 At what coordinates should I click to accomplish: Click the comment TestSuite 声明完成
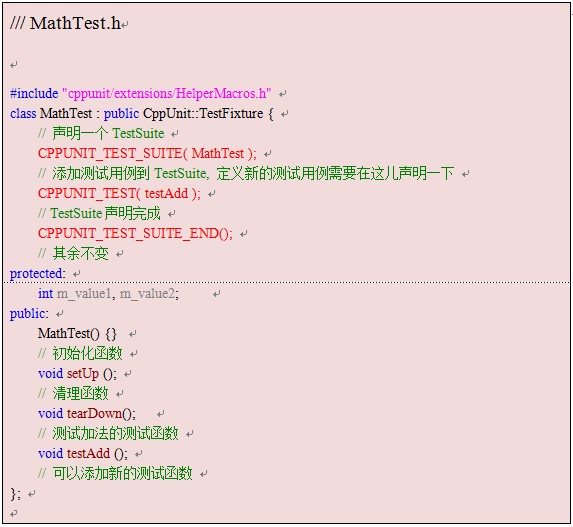[x=99, y=213]
